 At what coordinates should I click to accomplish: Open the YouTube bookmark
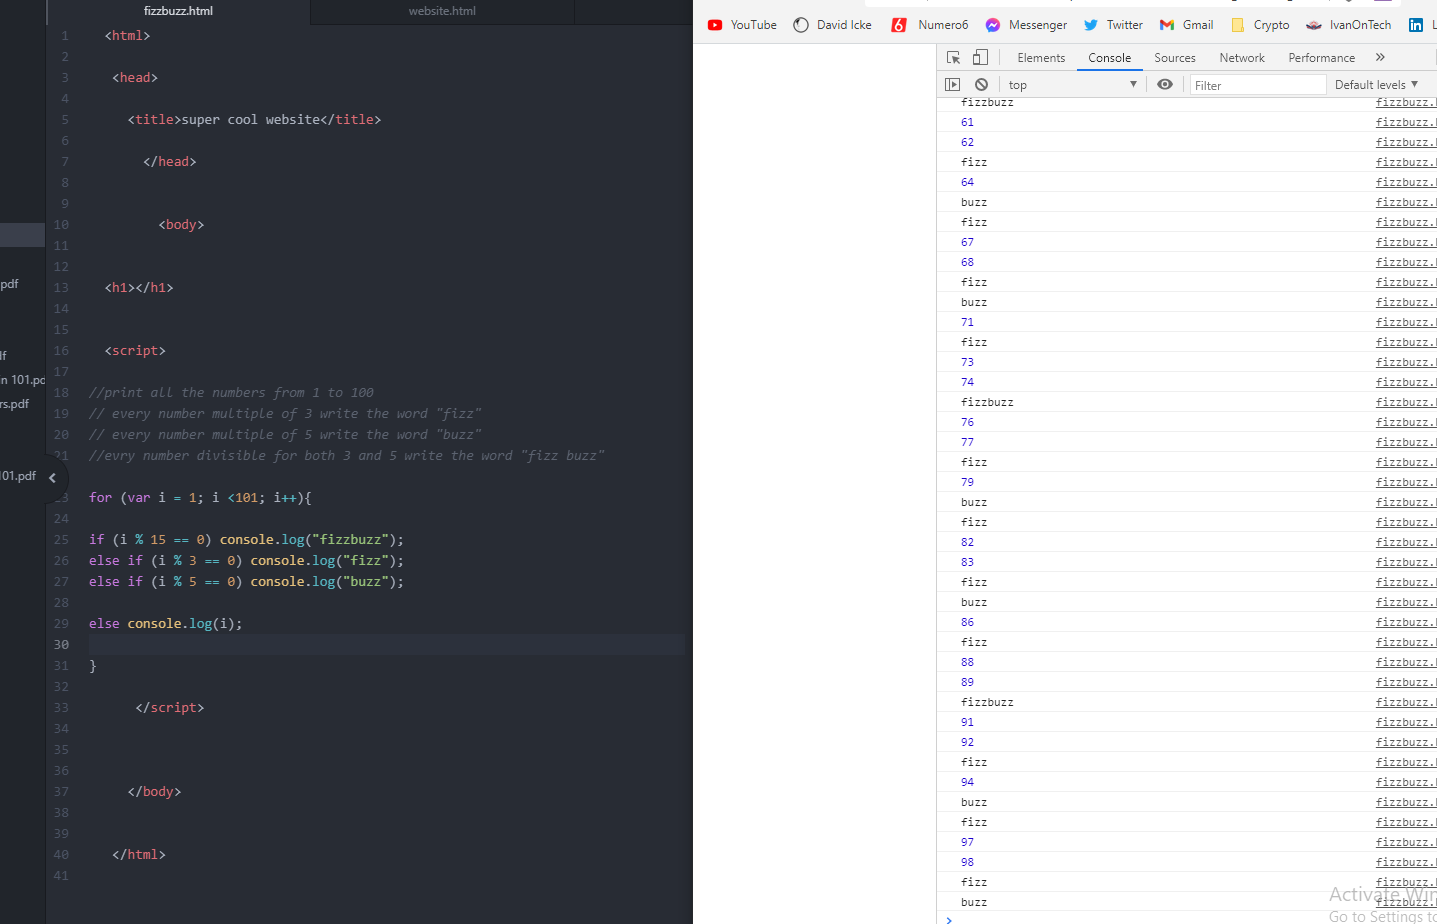tap(742, 25)
